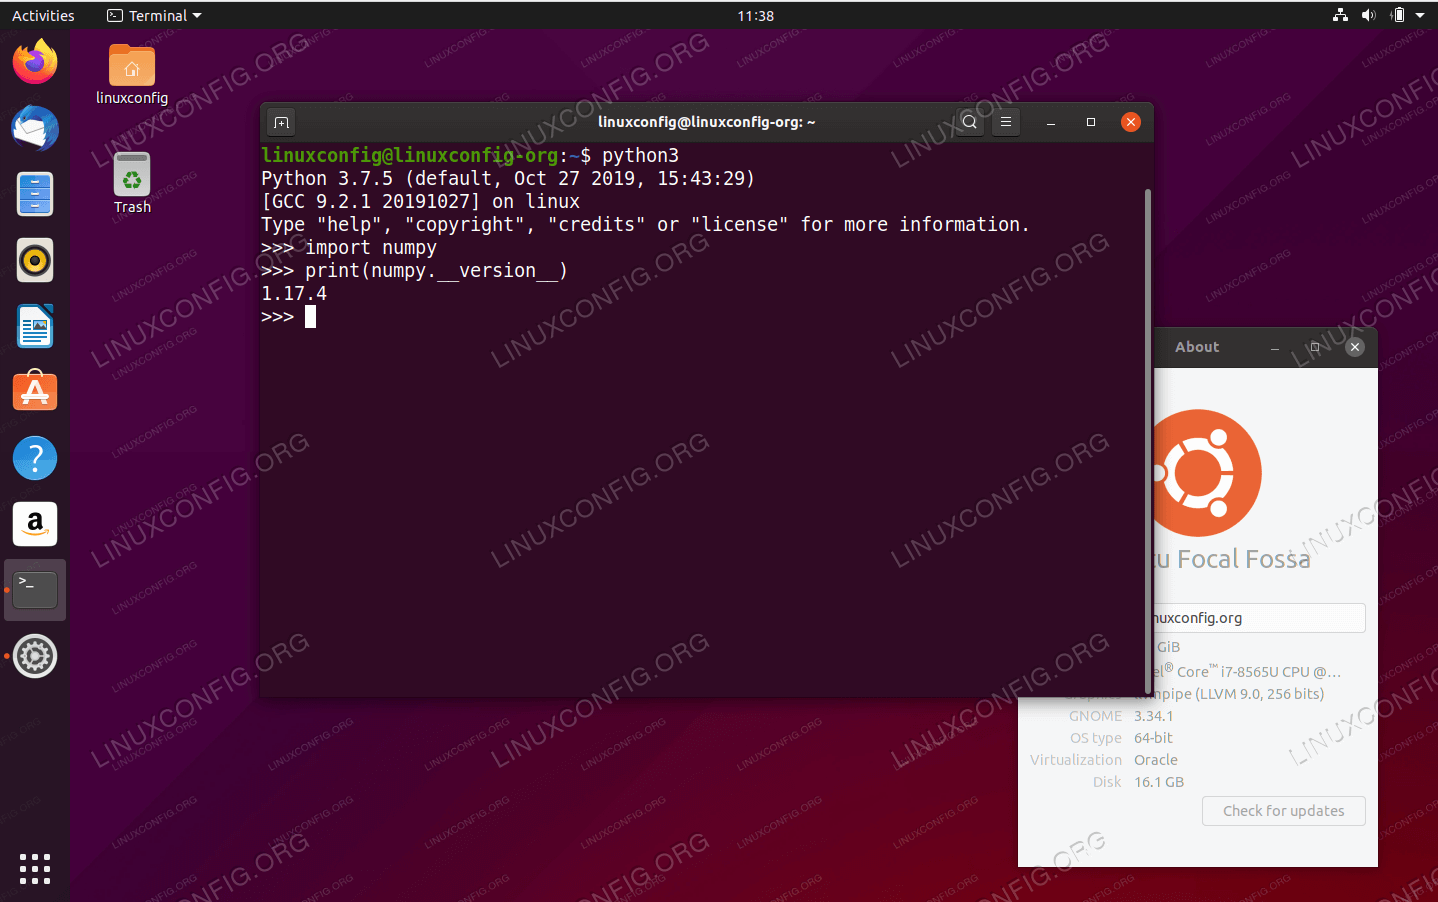Launch Amazon from the dock
Viewport: 1438px width, 902px height.
[35, 524]
